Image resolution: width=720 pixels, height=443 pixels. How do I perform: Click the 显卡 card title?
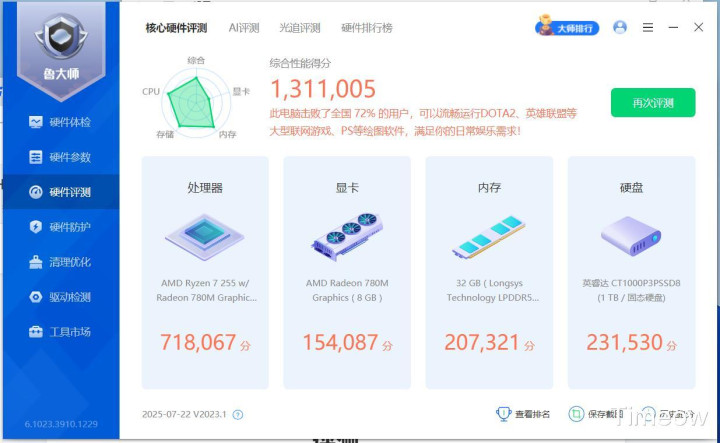pyautogui.click(x=347, y=188)
